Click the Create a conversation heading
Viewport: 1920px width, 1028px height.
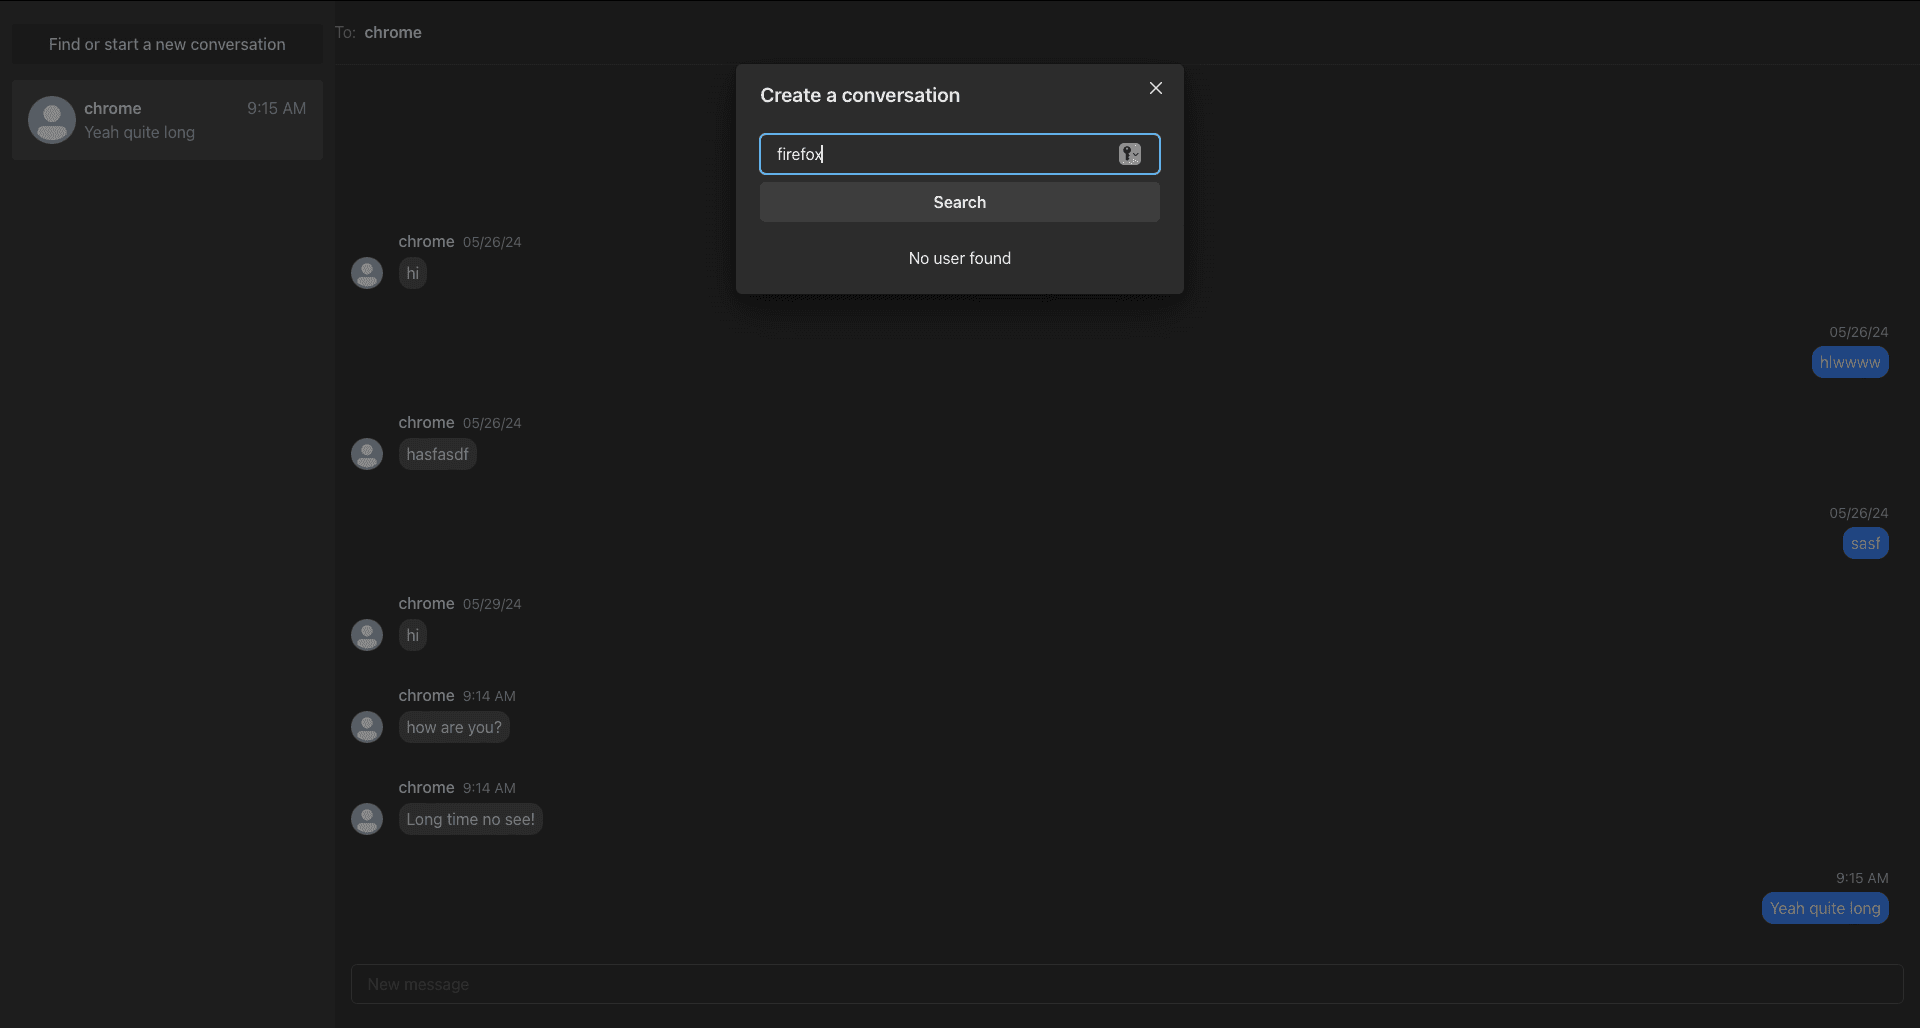(x=860, y=95)
